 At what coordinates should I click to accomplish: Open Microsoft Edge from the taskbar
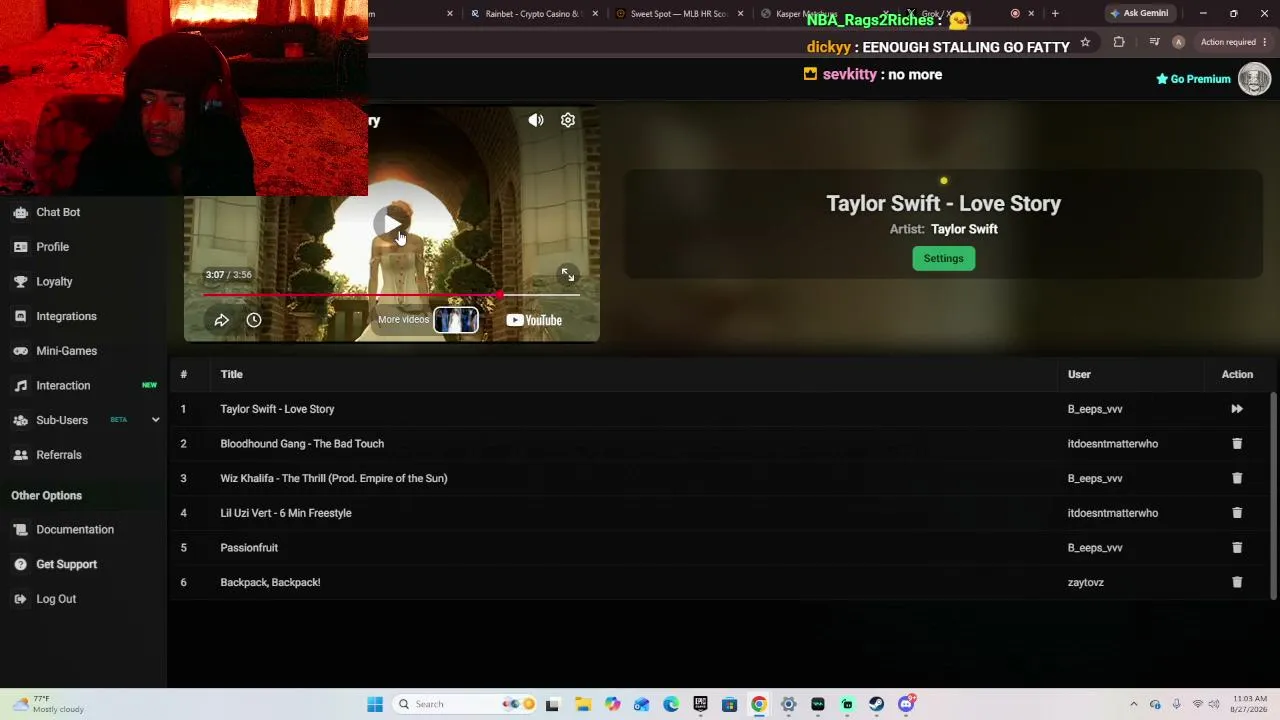point(671,704)
